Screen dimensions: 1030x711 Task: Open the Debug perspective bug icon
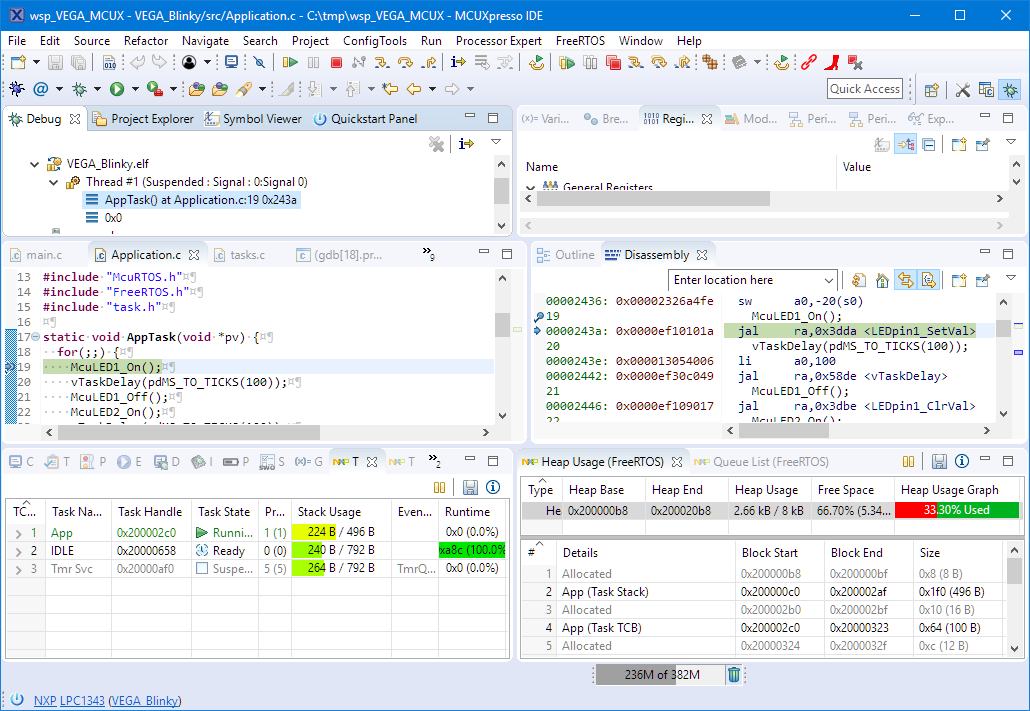coord(1011,89)
